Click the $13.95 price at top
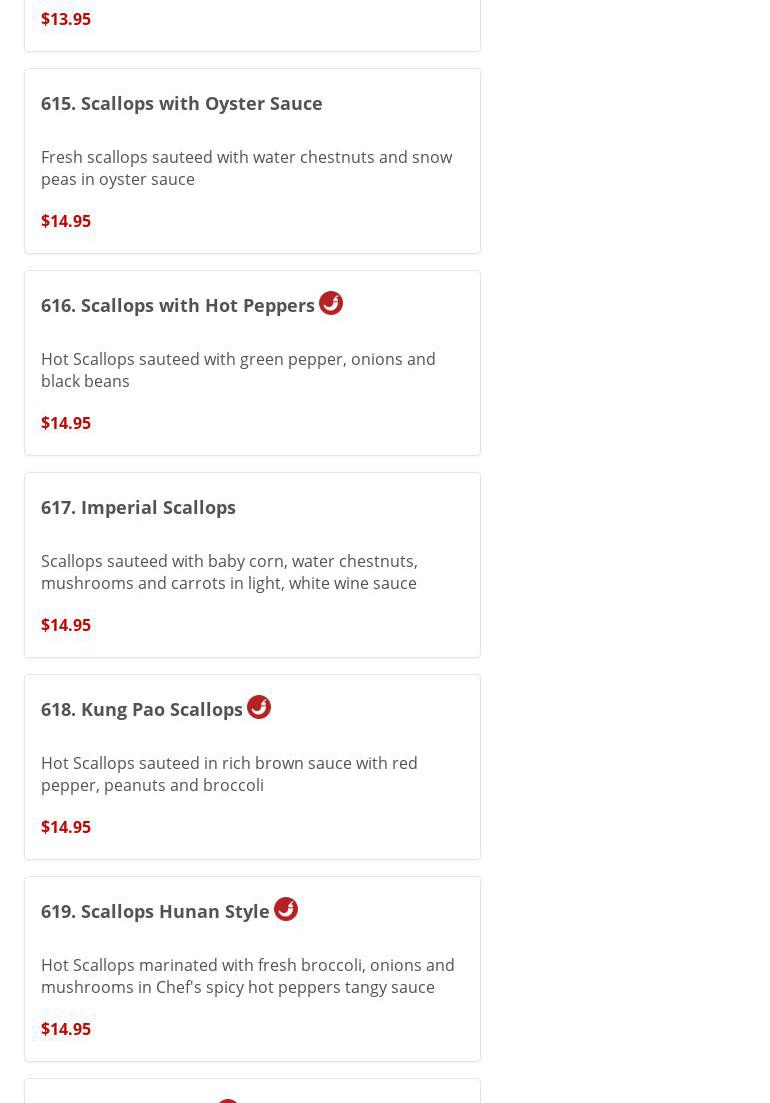 [66, 19]
